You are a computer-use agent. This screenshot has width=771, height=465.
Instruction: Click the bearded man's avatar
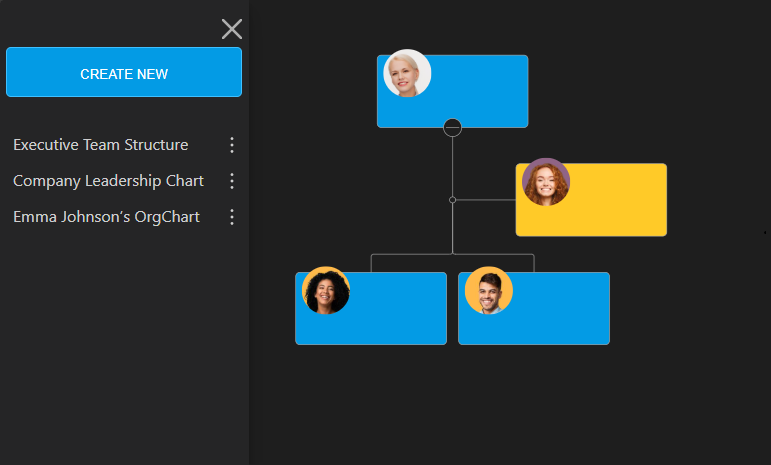(488, 291)
